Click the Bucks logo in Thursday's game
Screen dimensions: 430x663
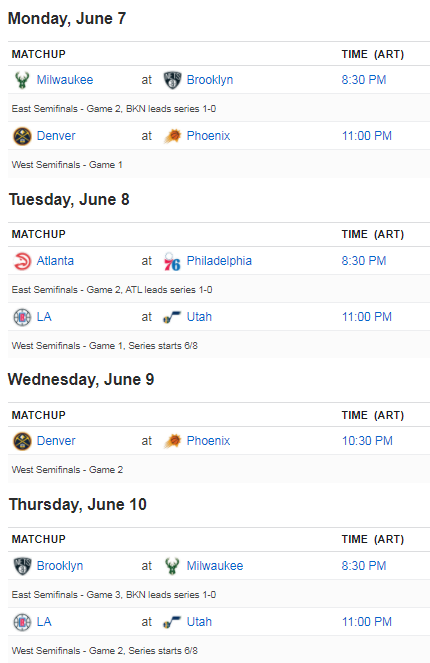(x=172, y=566)
